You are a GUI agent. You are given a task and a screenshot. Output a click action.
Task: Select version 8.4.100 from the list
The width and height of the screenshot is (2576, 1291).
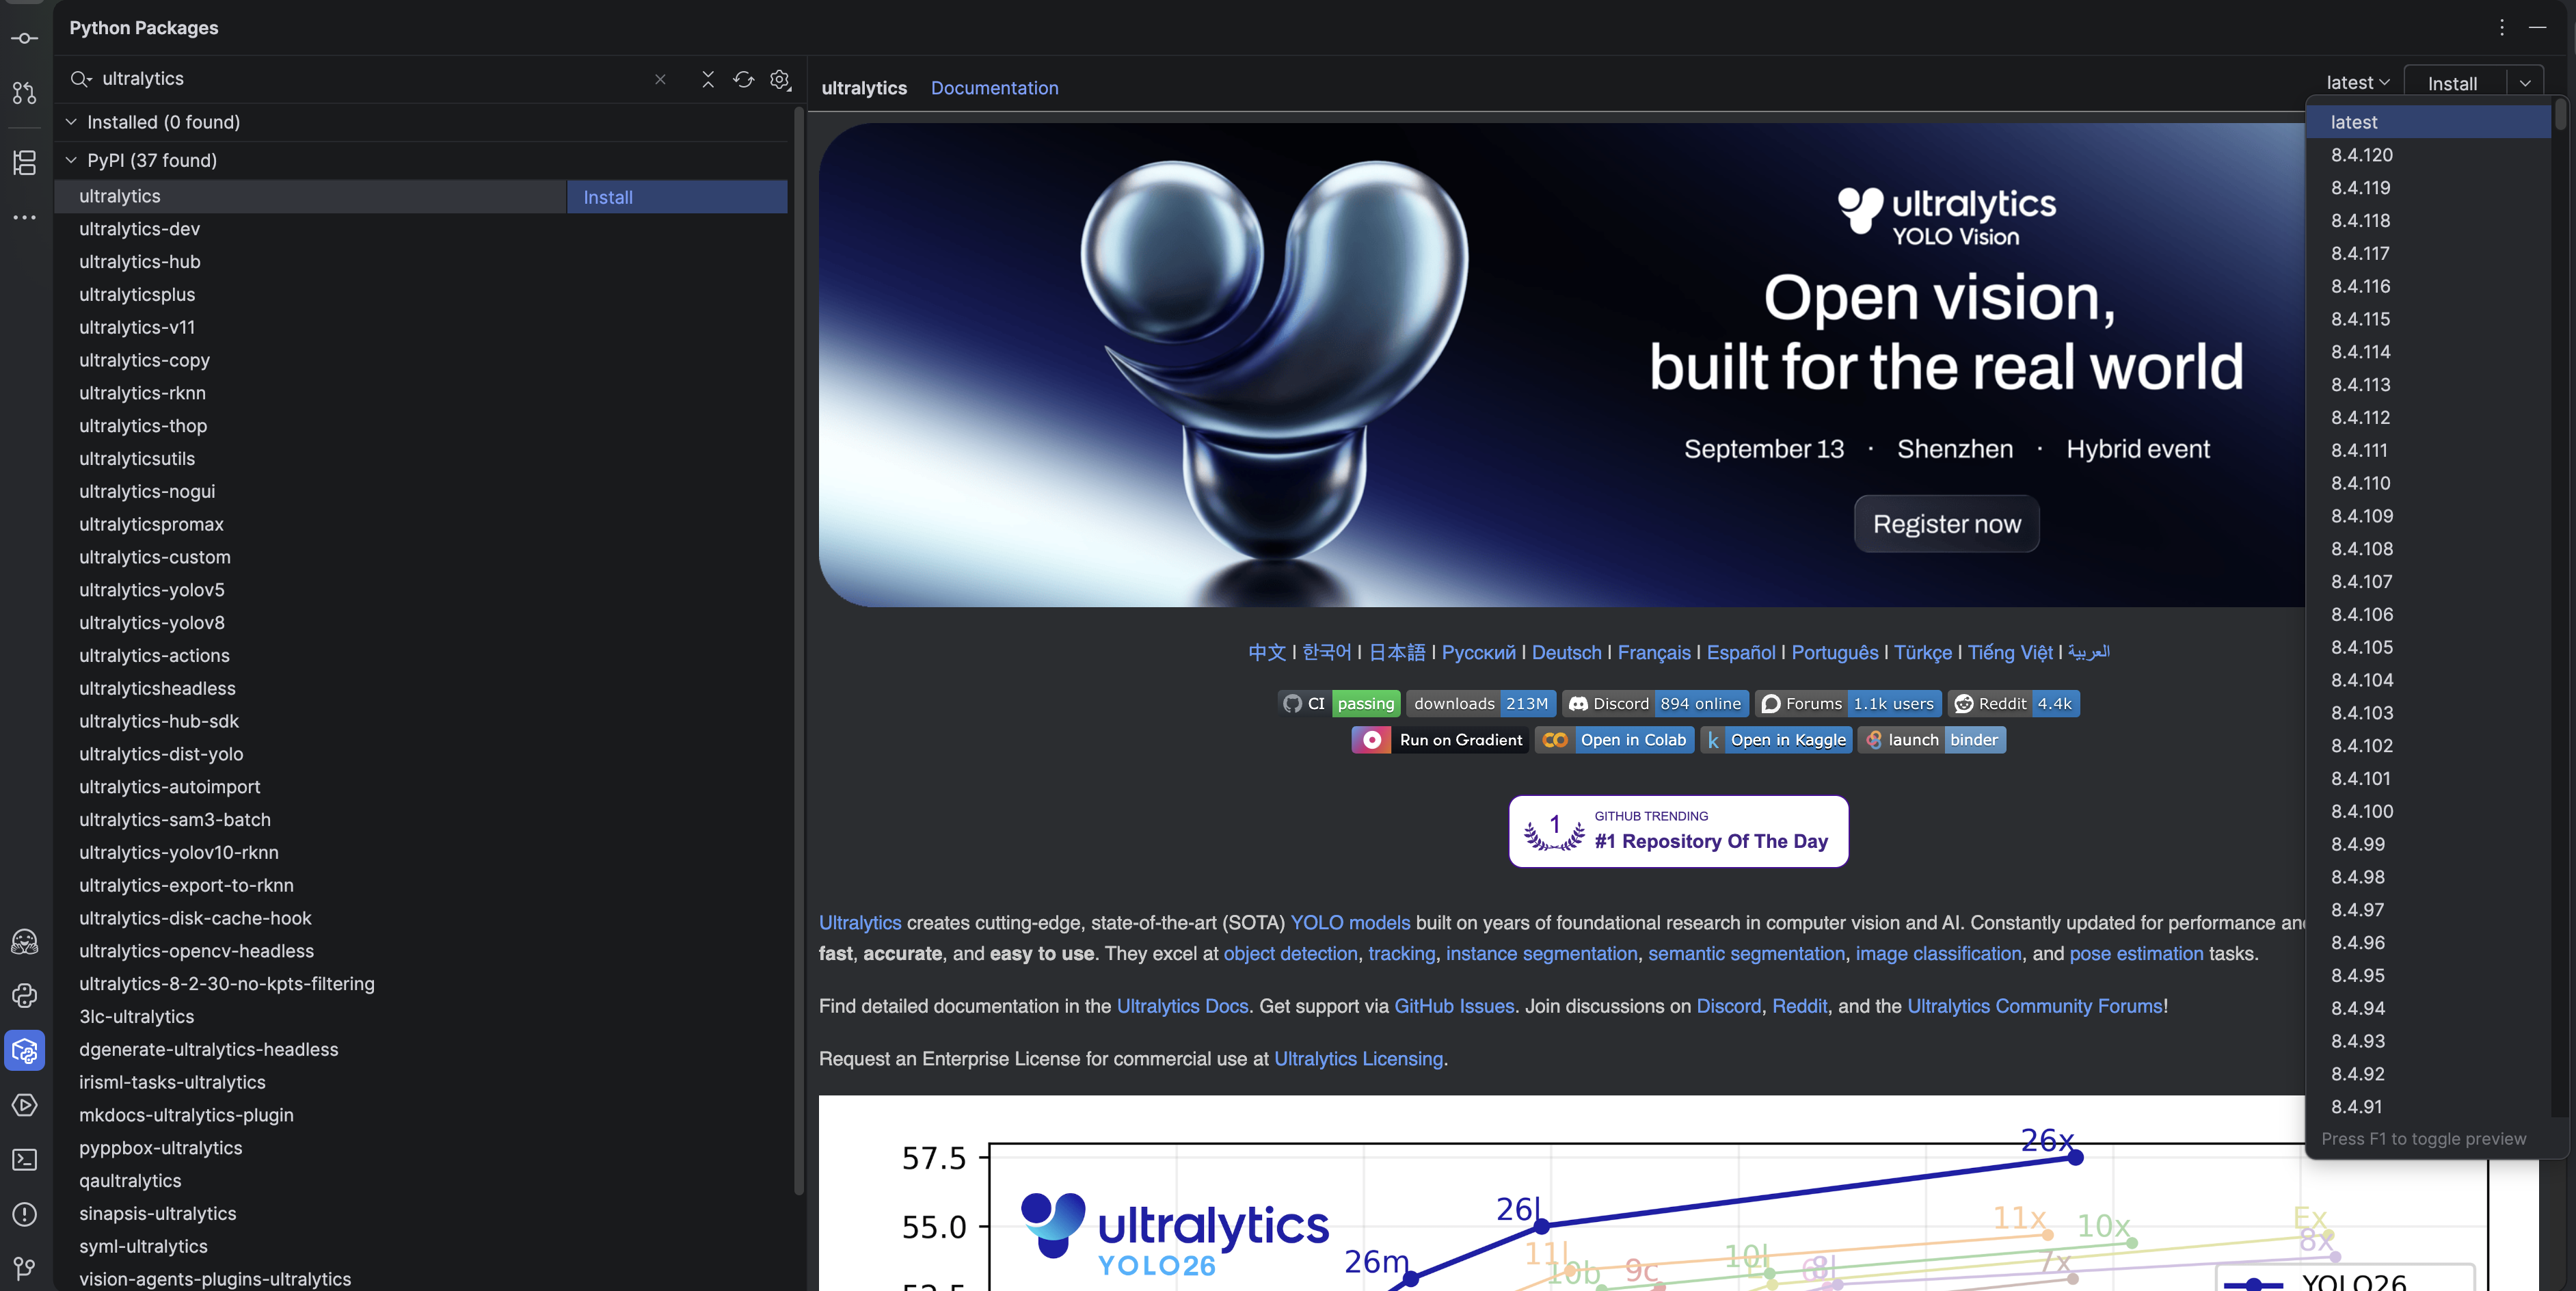(x=2428, y=811)
